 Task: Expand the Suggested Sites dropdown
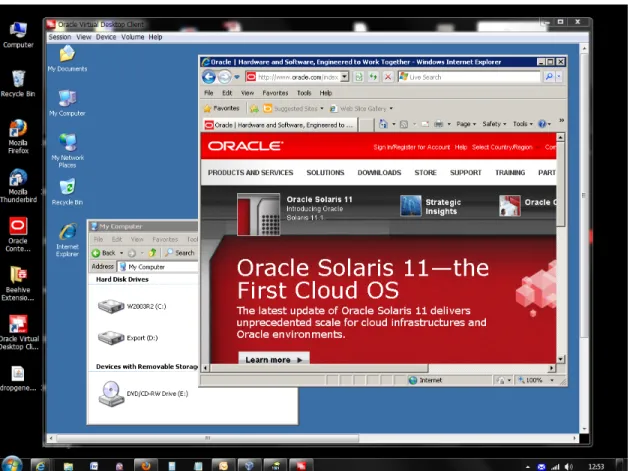click(x=322, y=109)
